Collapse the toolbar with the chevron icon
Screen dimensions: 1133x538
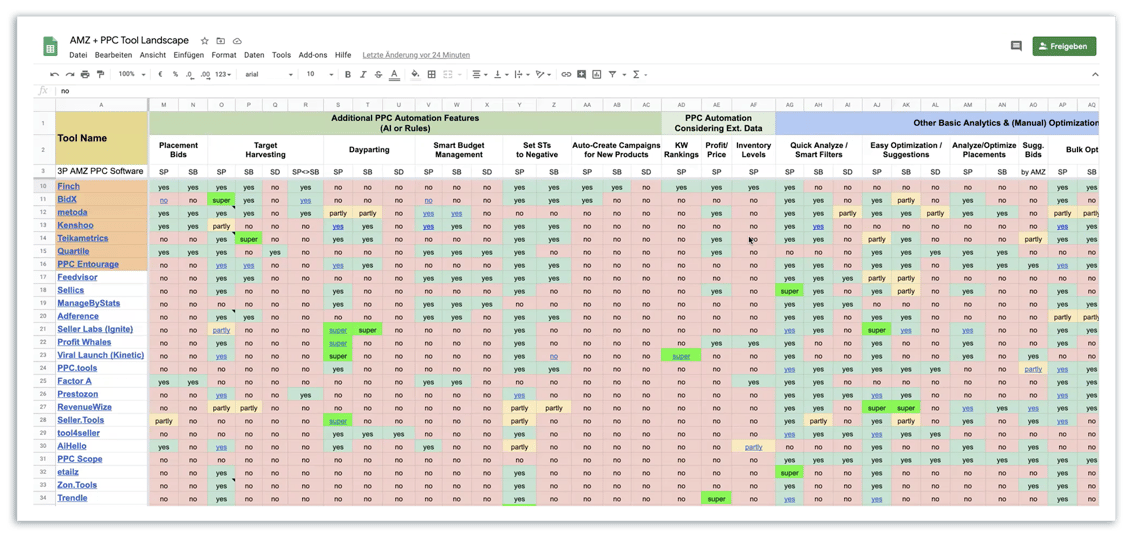(1095, 74)
